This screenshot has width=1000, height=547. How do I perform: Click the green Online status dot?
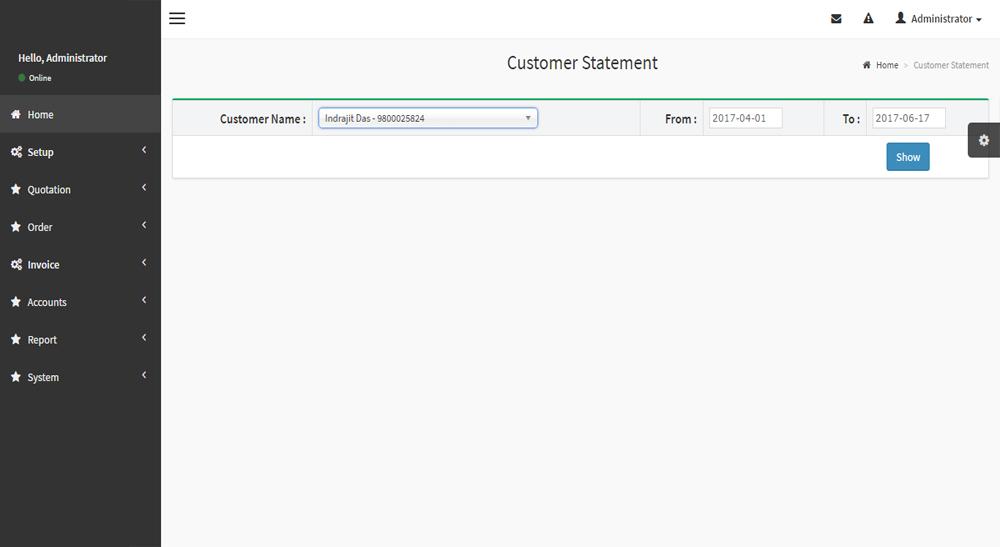[22, 78]
